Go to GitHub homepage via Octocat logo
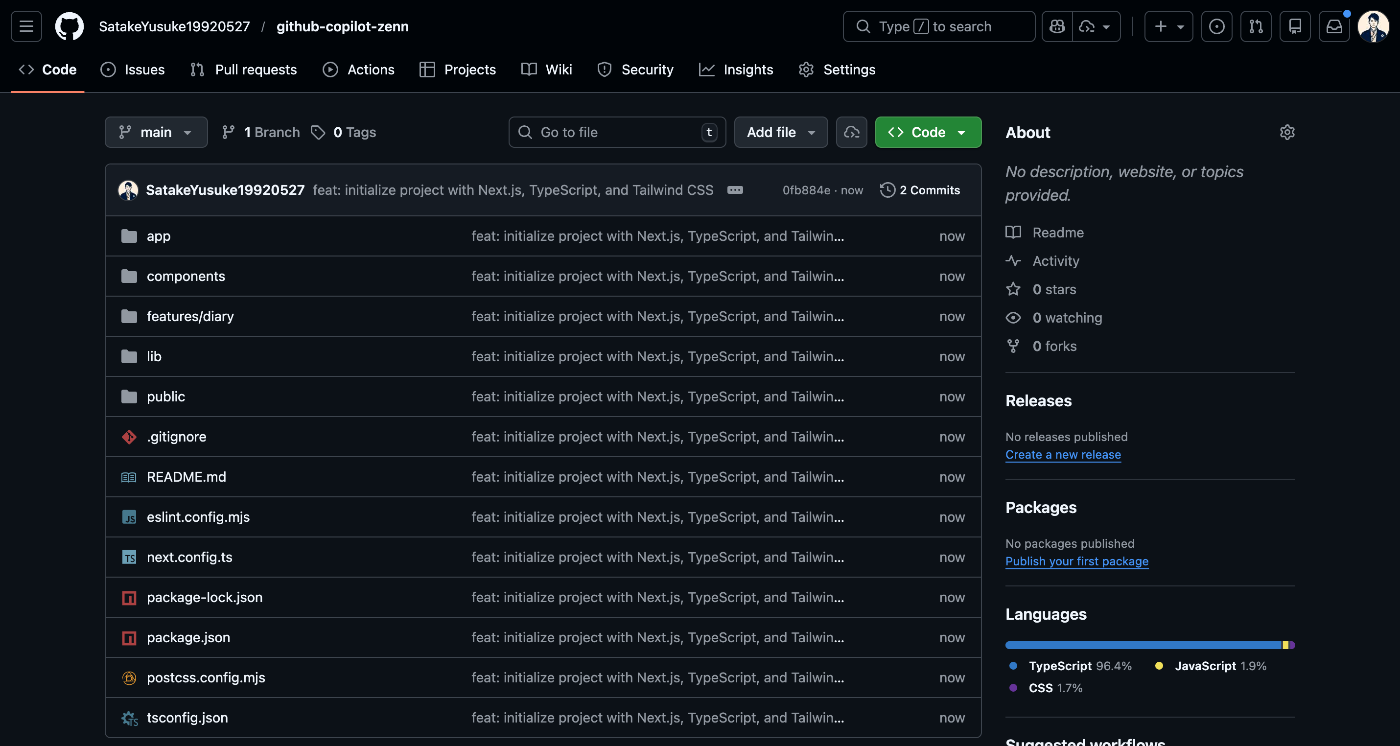 point(69,27)
